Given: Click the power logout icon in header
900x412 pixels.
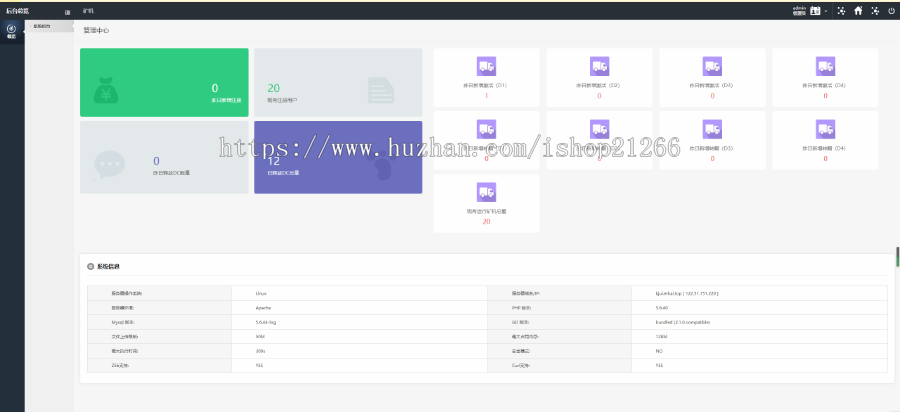Looking at the screenshot, I should point(891,11).
